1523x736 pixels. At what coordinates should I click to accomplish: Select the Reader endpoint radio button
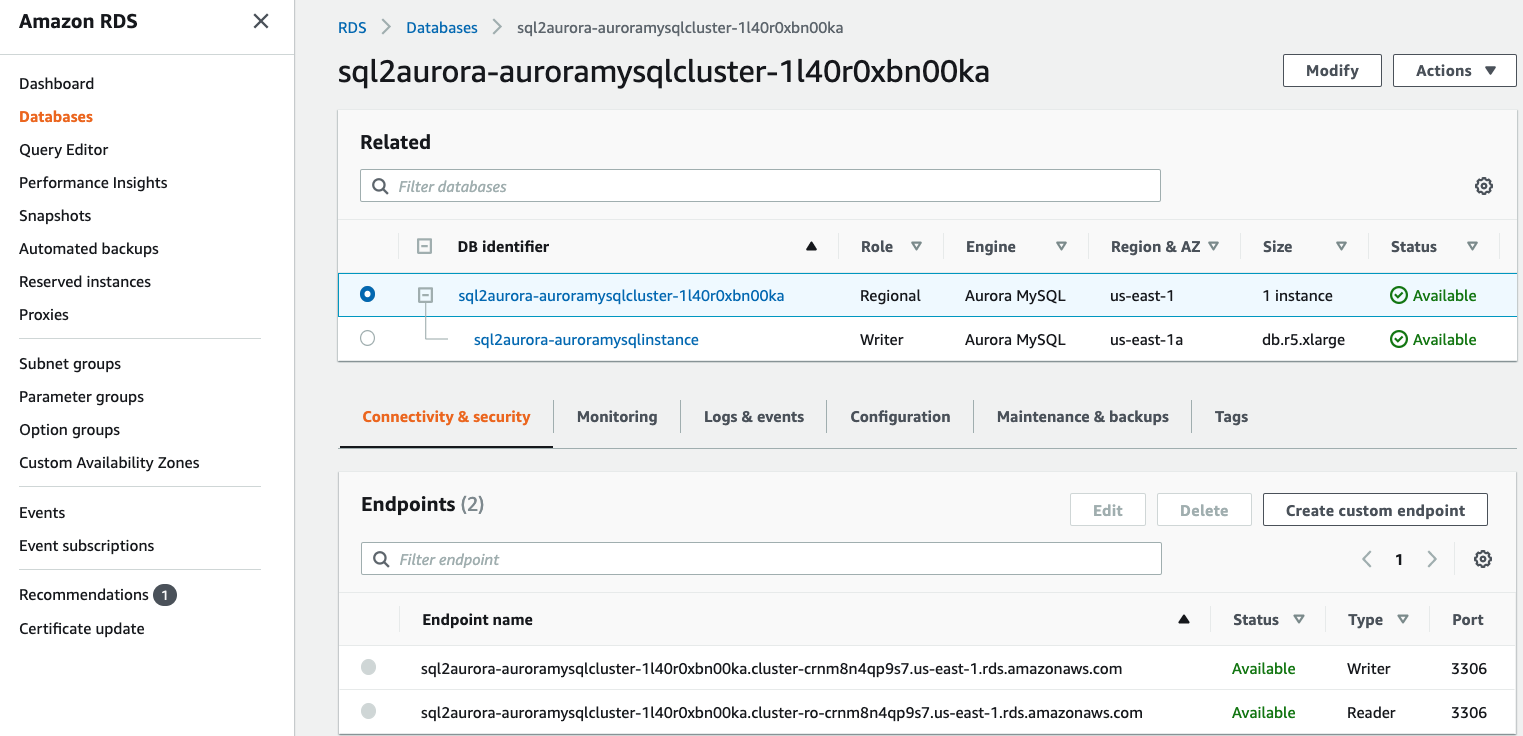coord(369,711)
